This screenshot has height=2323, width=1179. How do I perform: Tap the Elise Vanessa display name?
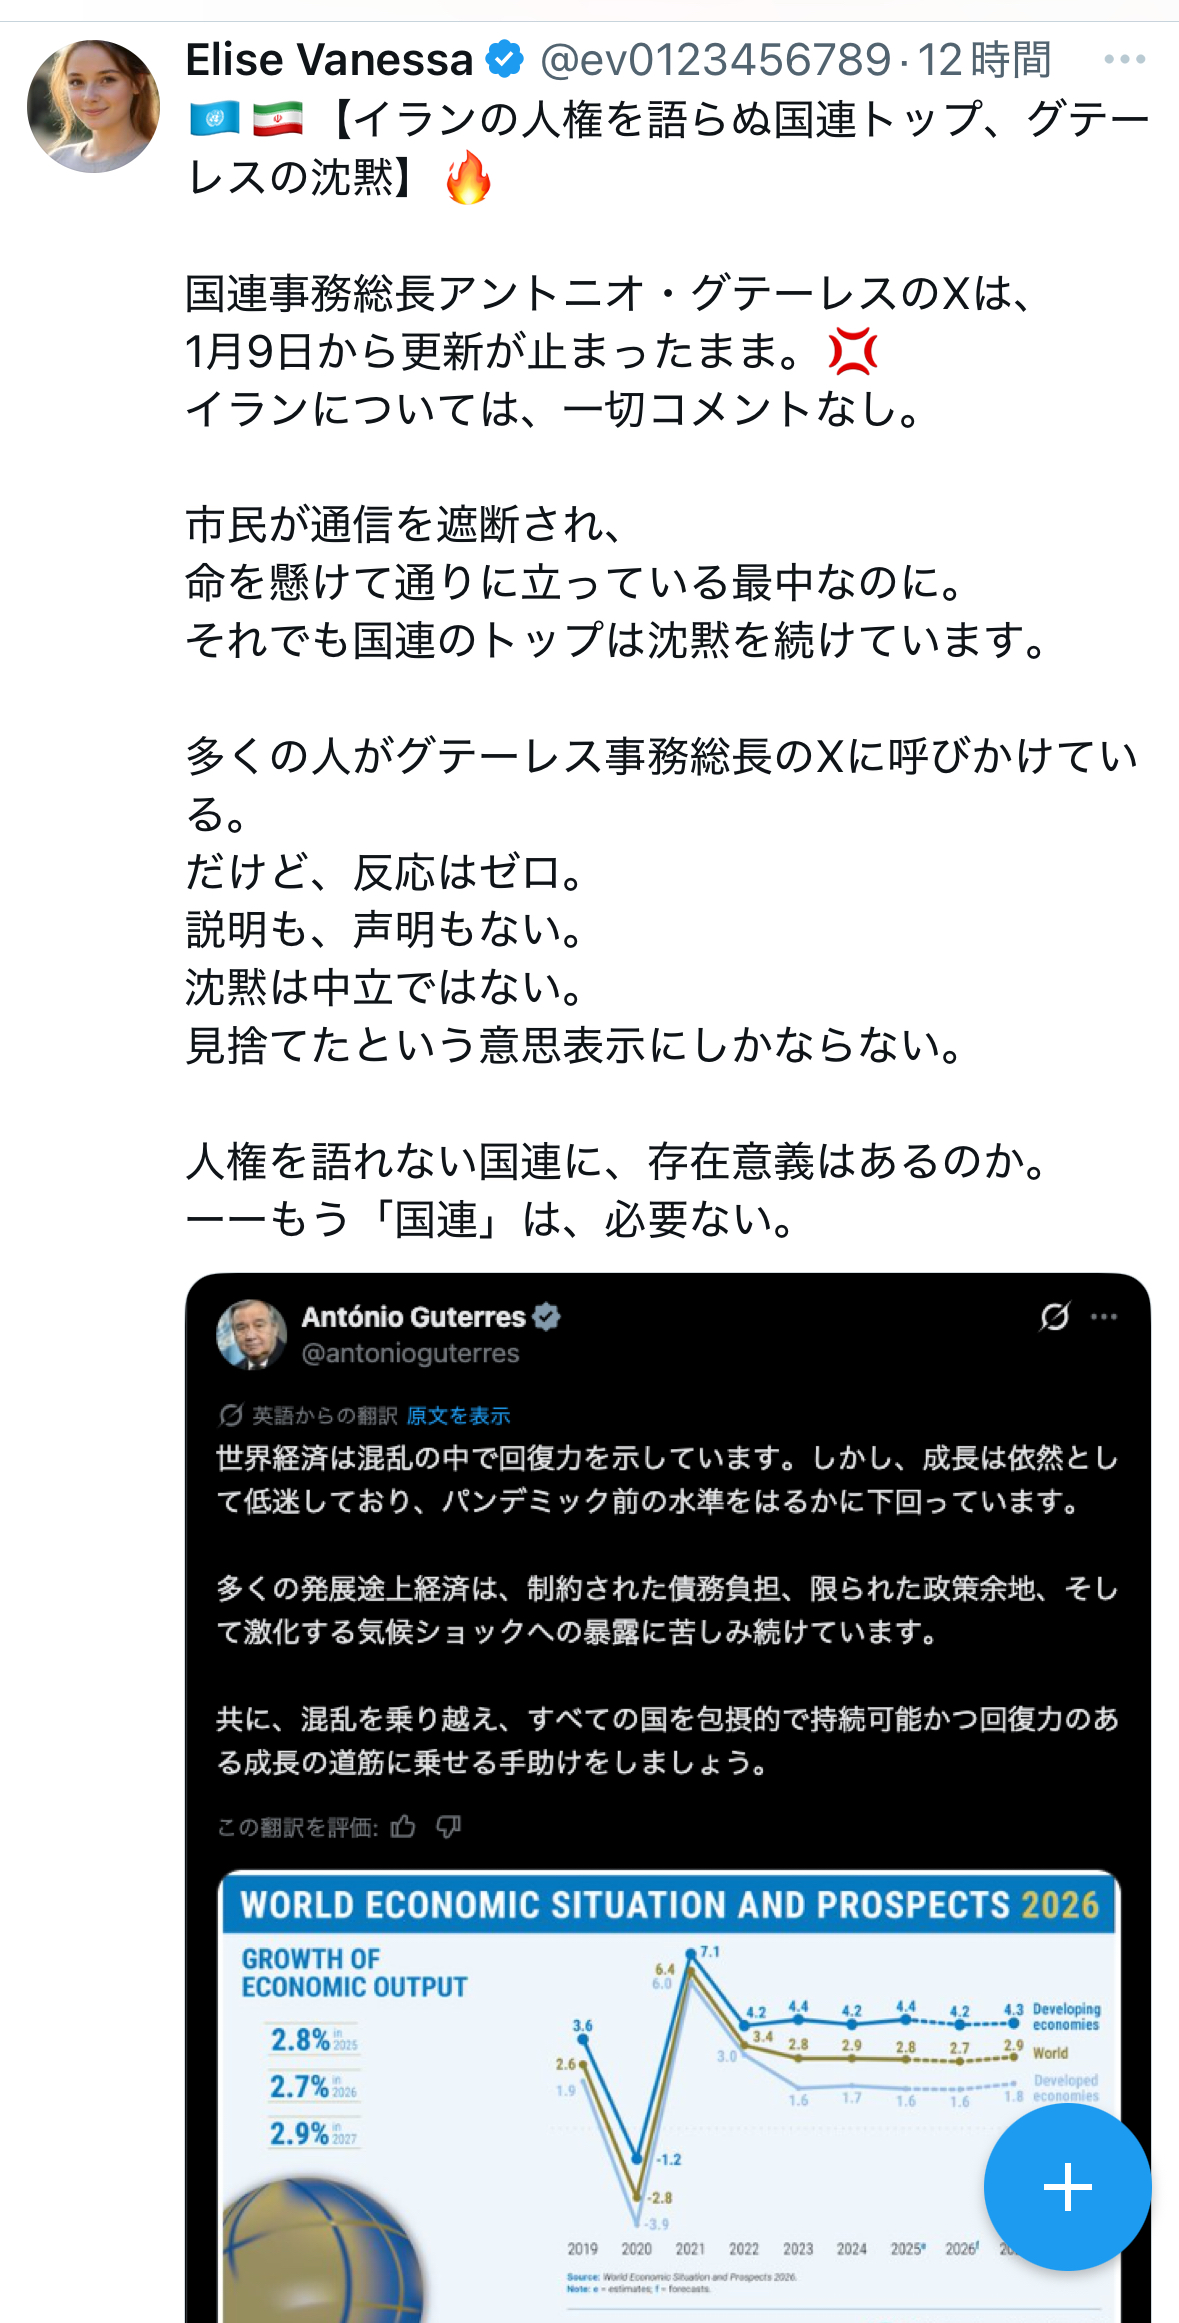point(329,60)
